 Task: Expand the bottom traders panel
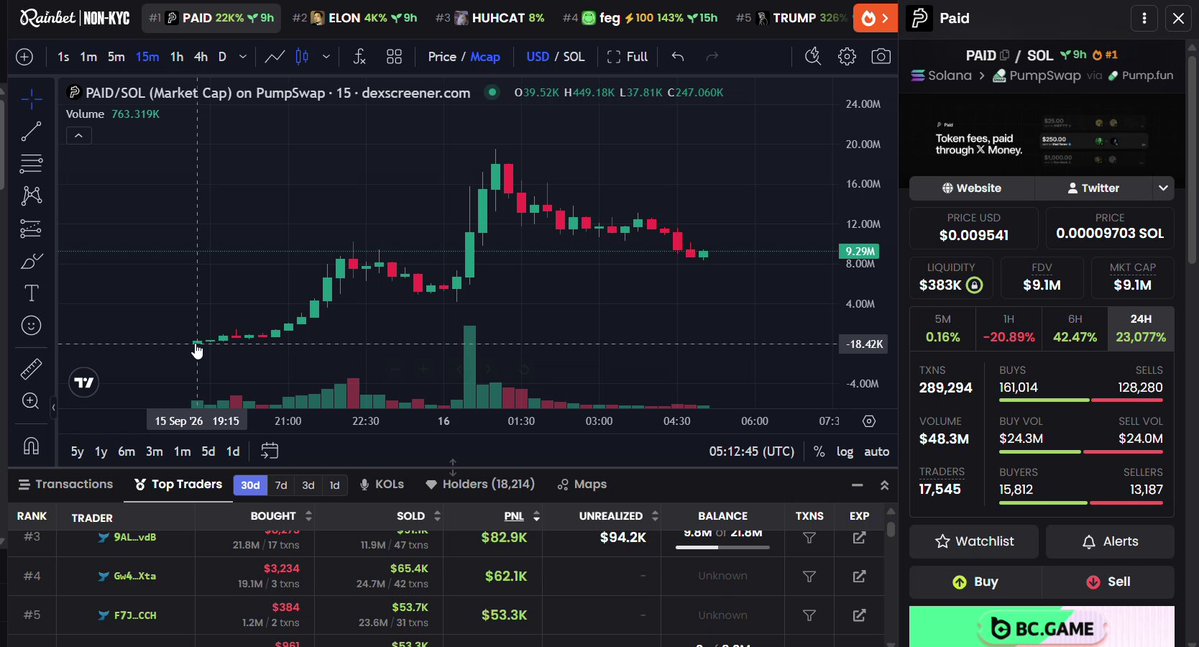pos(885,485)
